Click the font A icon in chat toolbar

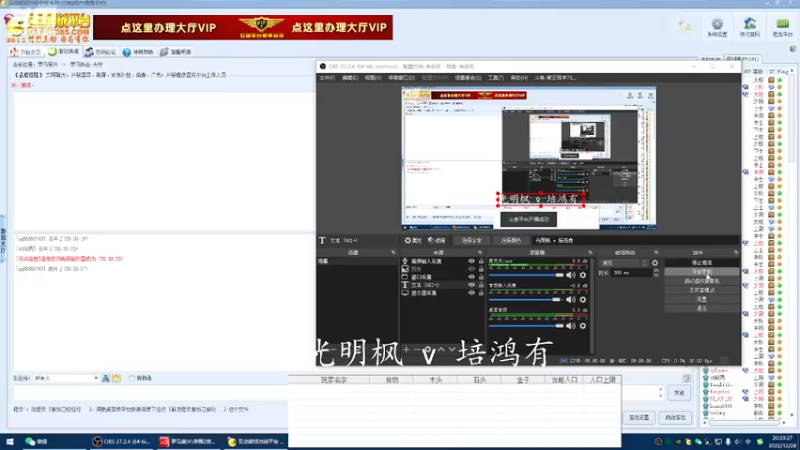pyautogui.click(x=106, y=379)
